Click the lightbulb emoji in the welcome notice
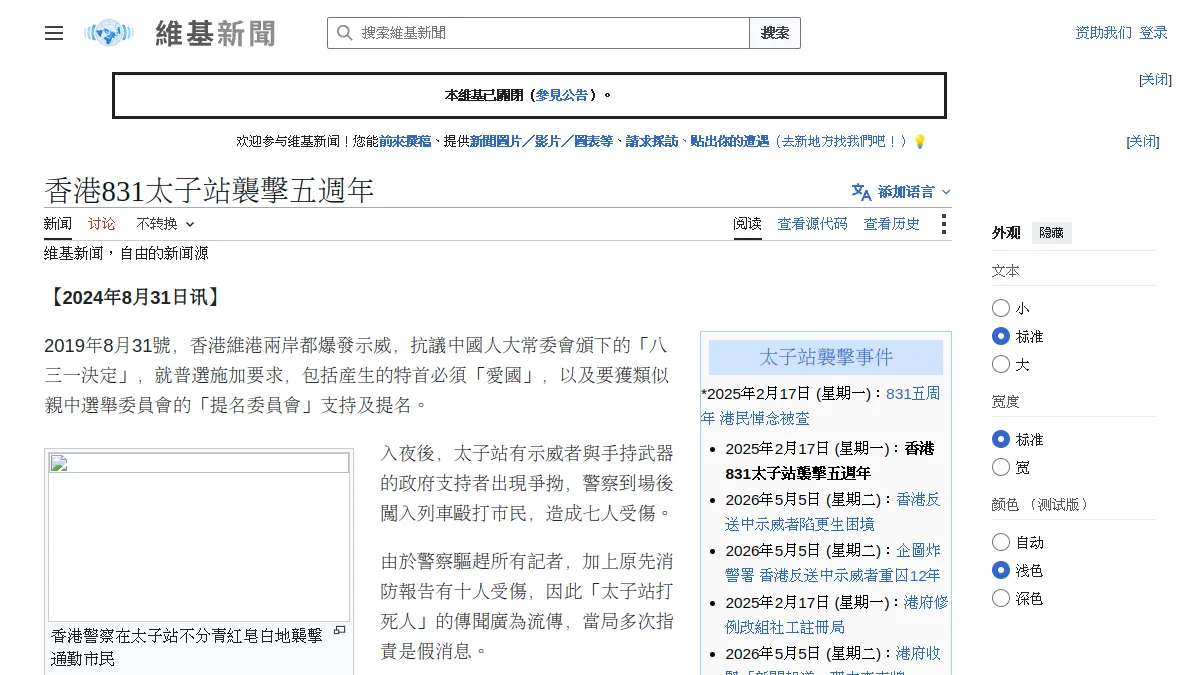The width and height of the screenshot is (1200, 675). pos(920,142)
